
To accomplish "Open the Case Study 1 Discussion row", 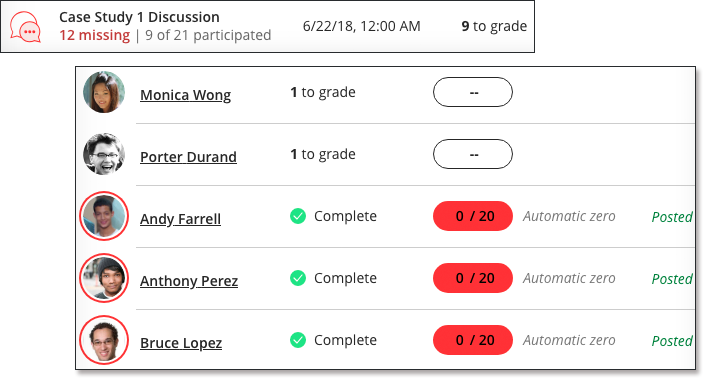I will click(267, 26).
